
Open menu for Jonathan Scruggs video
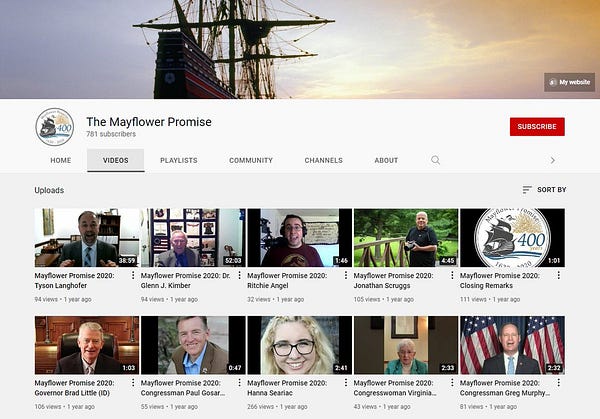(452, 275)
